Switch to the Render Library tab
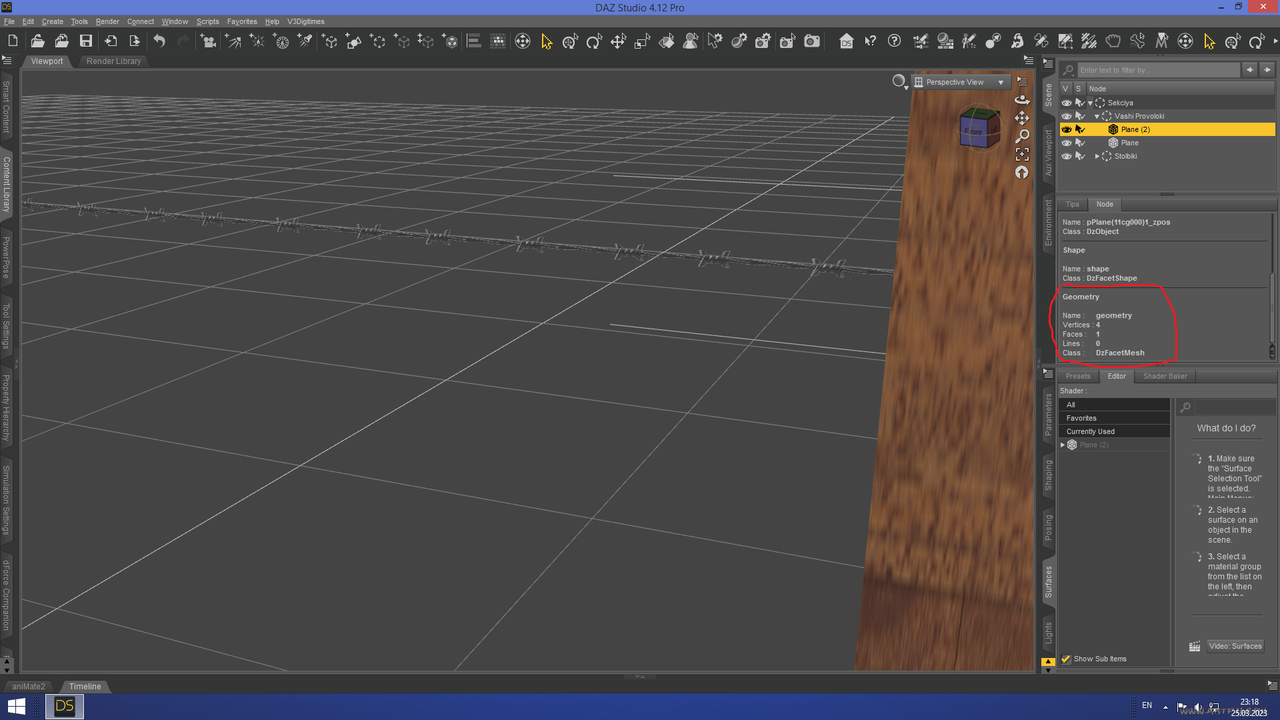Viewport: 1280px width, 720px height. (114, 61)
